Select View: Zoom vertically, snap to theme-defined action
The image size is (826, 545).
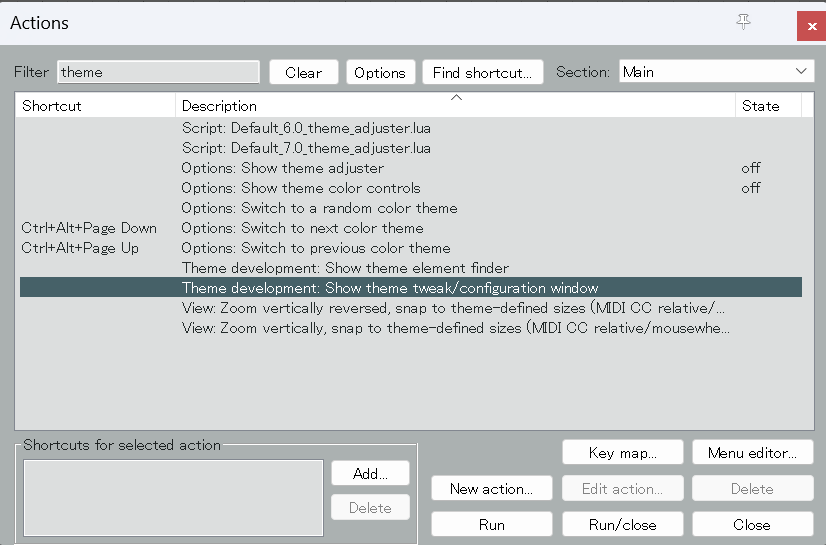click(411, 328)
